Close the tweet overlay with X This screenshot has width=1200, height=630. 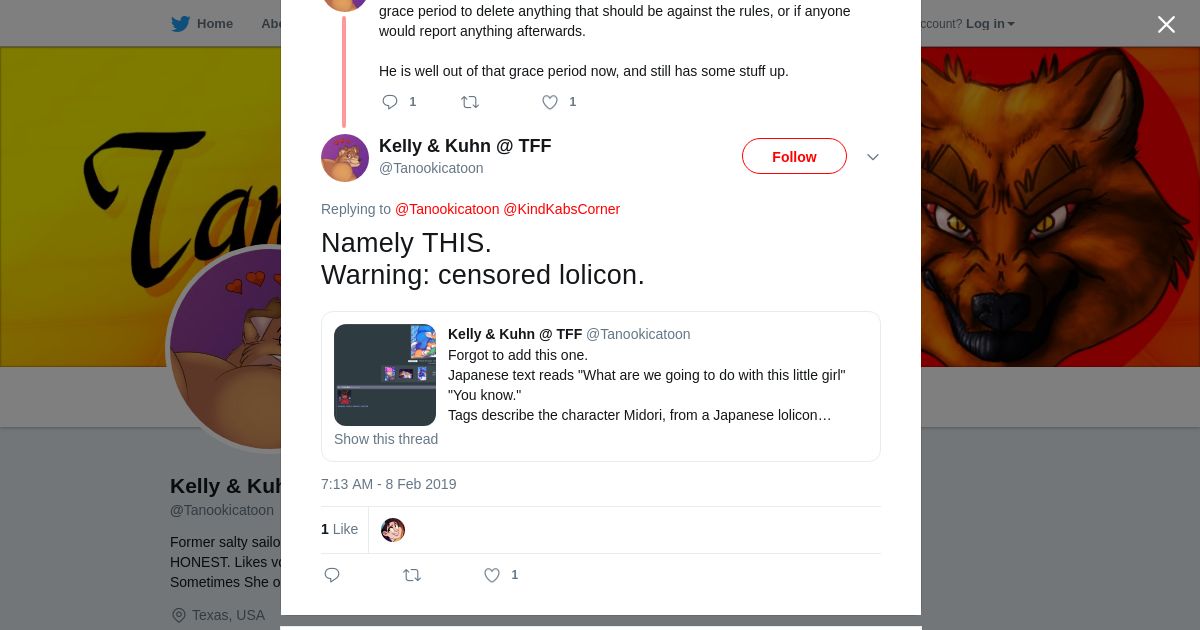[x=1166, y=25]
